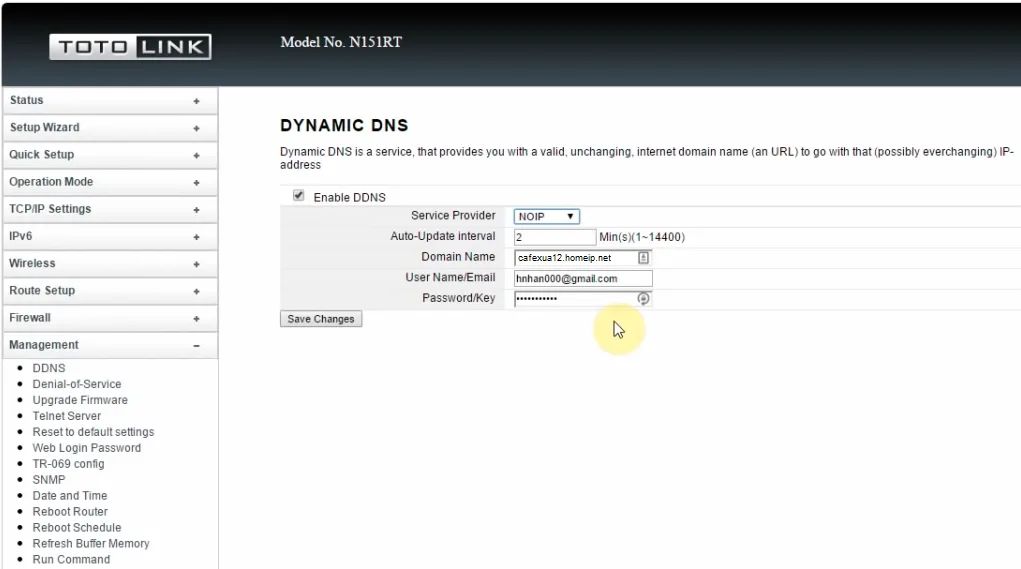
Task: Open the Operation Mode menu item
Action: [110, 182]
